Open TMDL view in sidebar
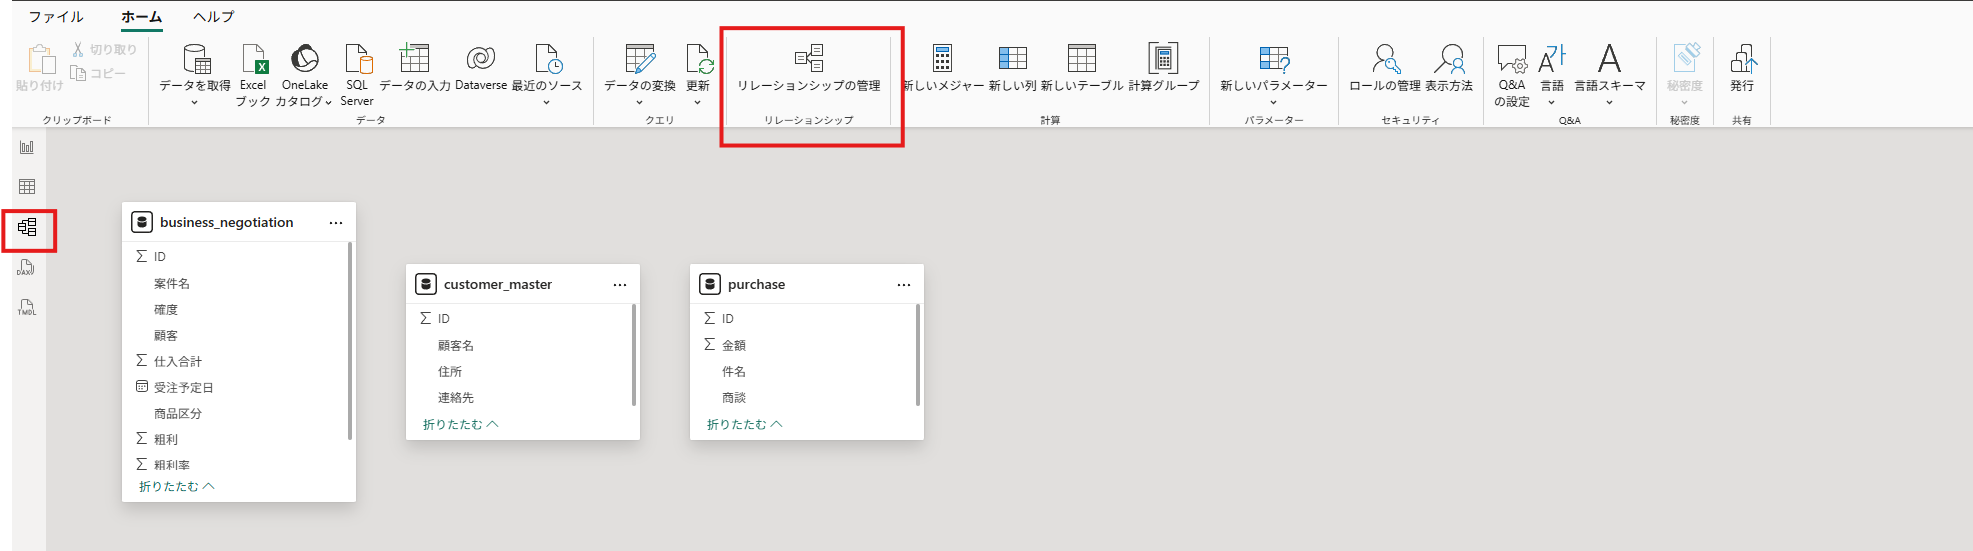The image size is (1973, 551). tap(27, 307)
